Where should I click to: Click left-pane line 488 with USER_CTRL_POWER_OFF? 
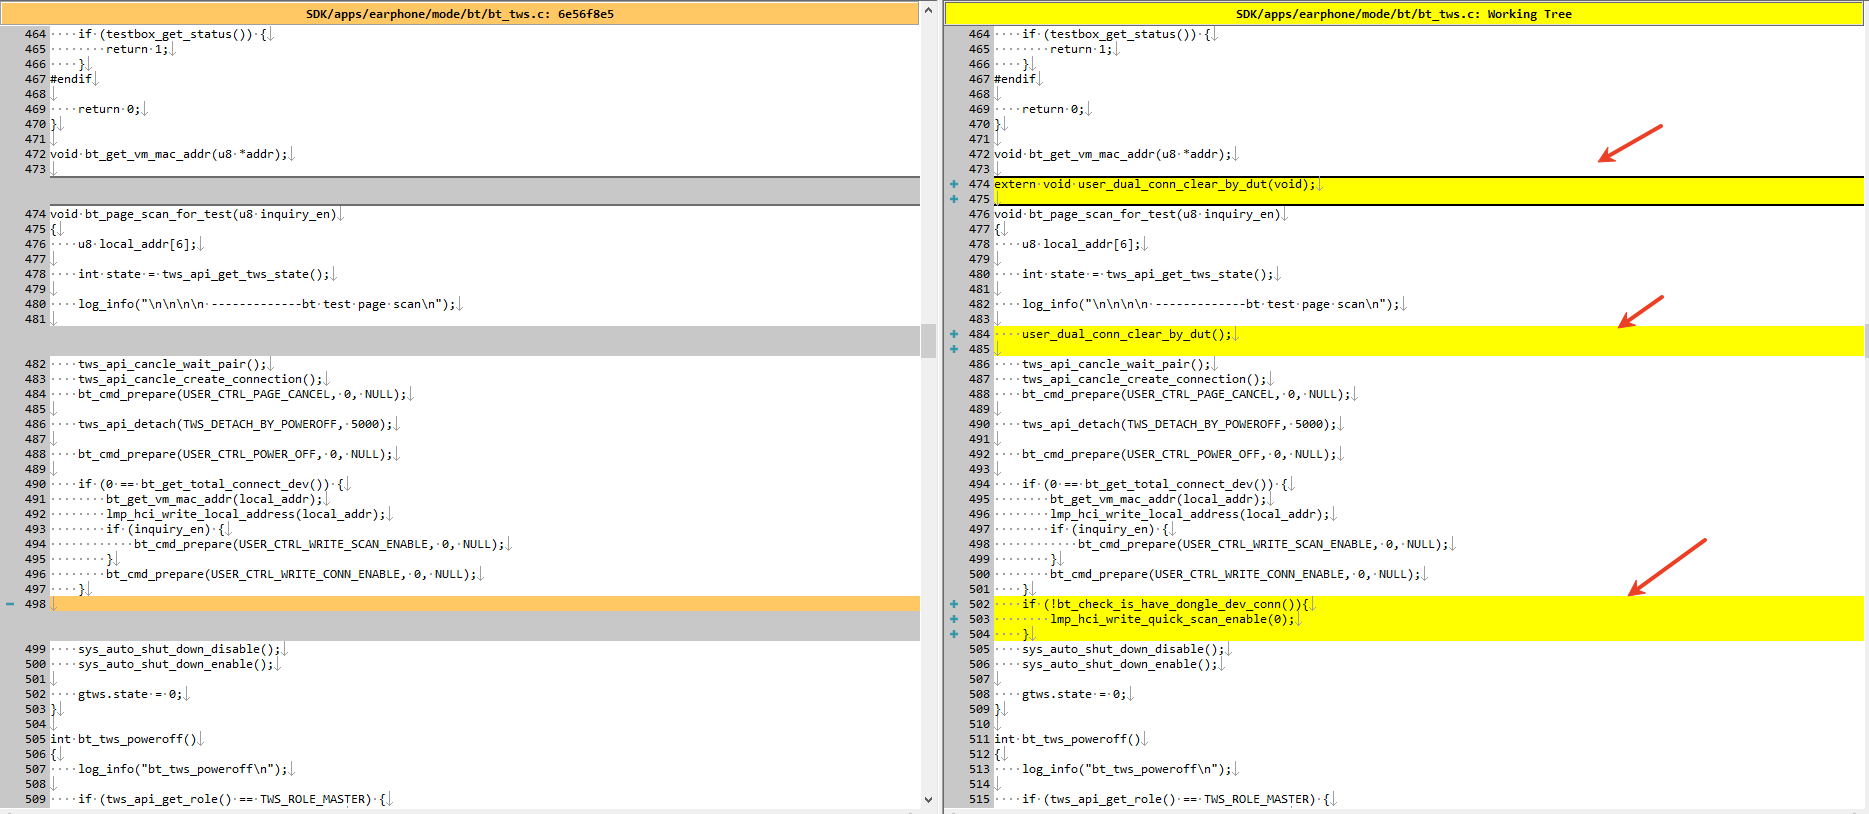(x=236, y=454)
